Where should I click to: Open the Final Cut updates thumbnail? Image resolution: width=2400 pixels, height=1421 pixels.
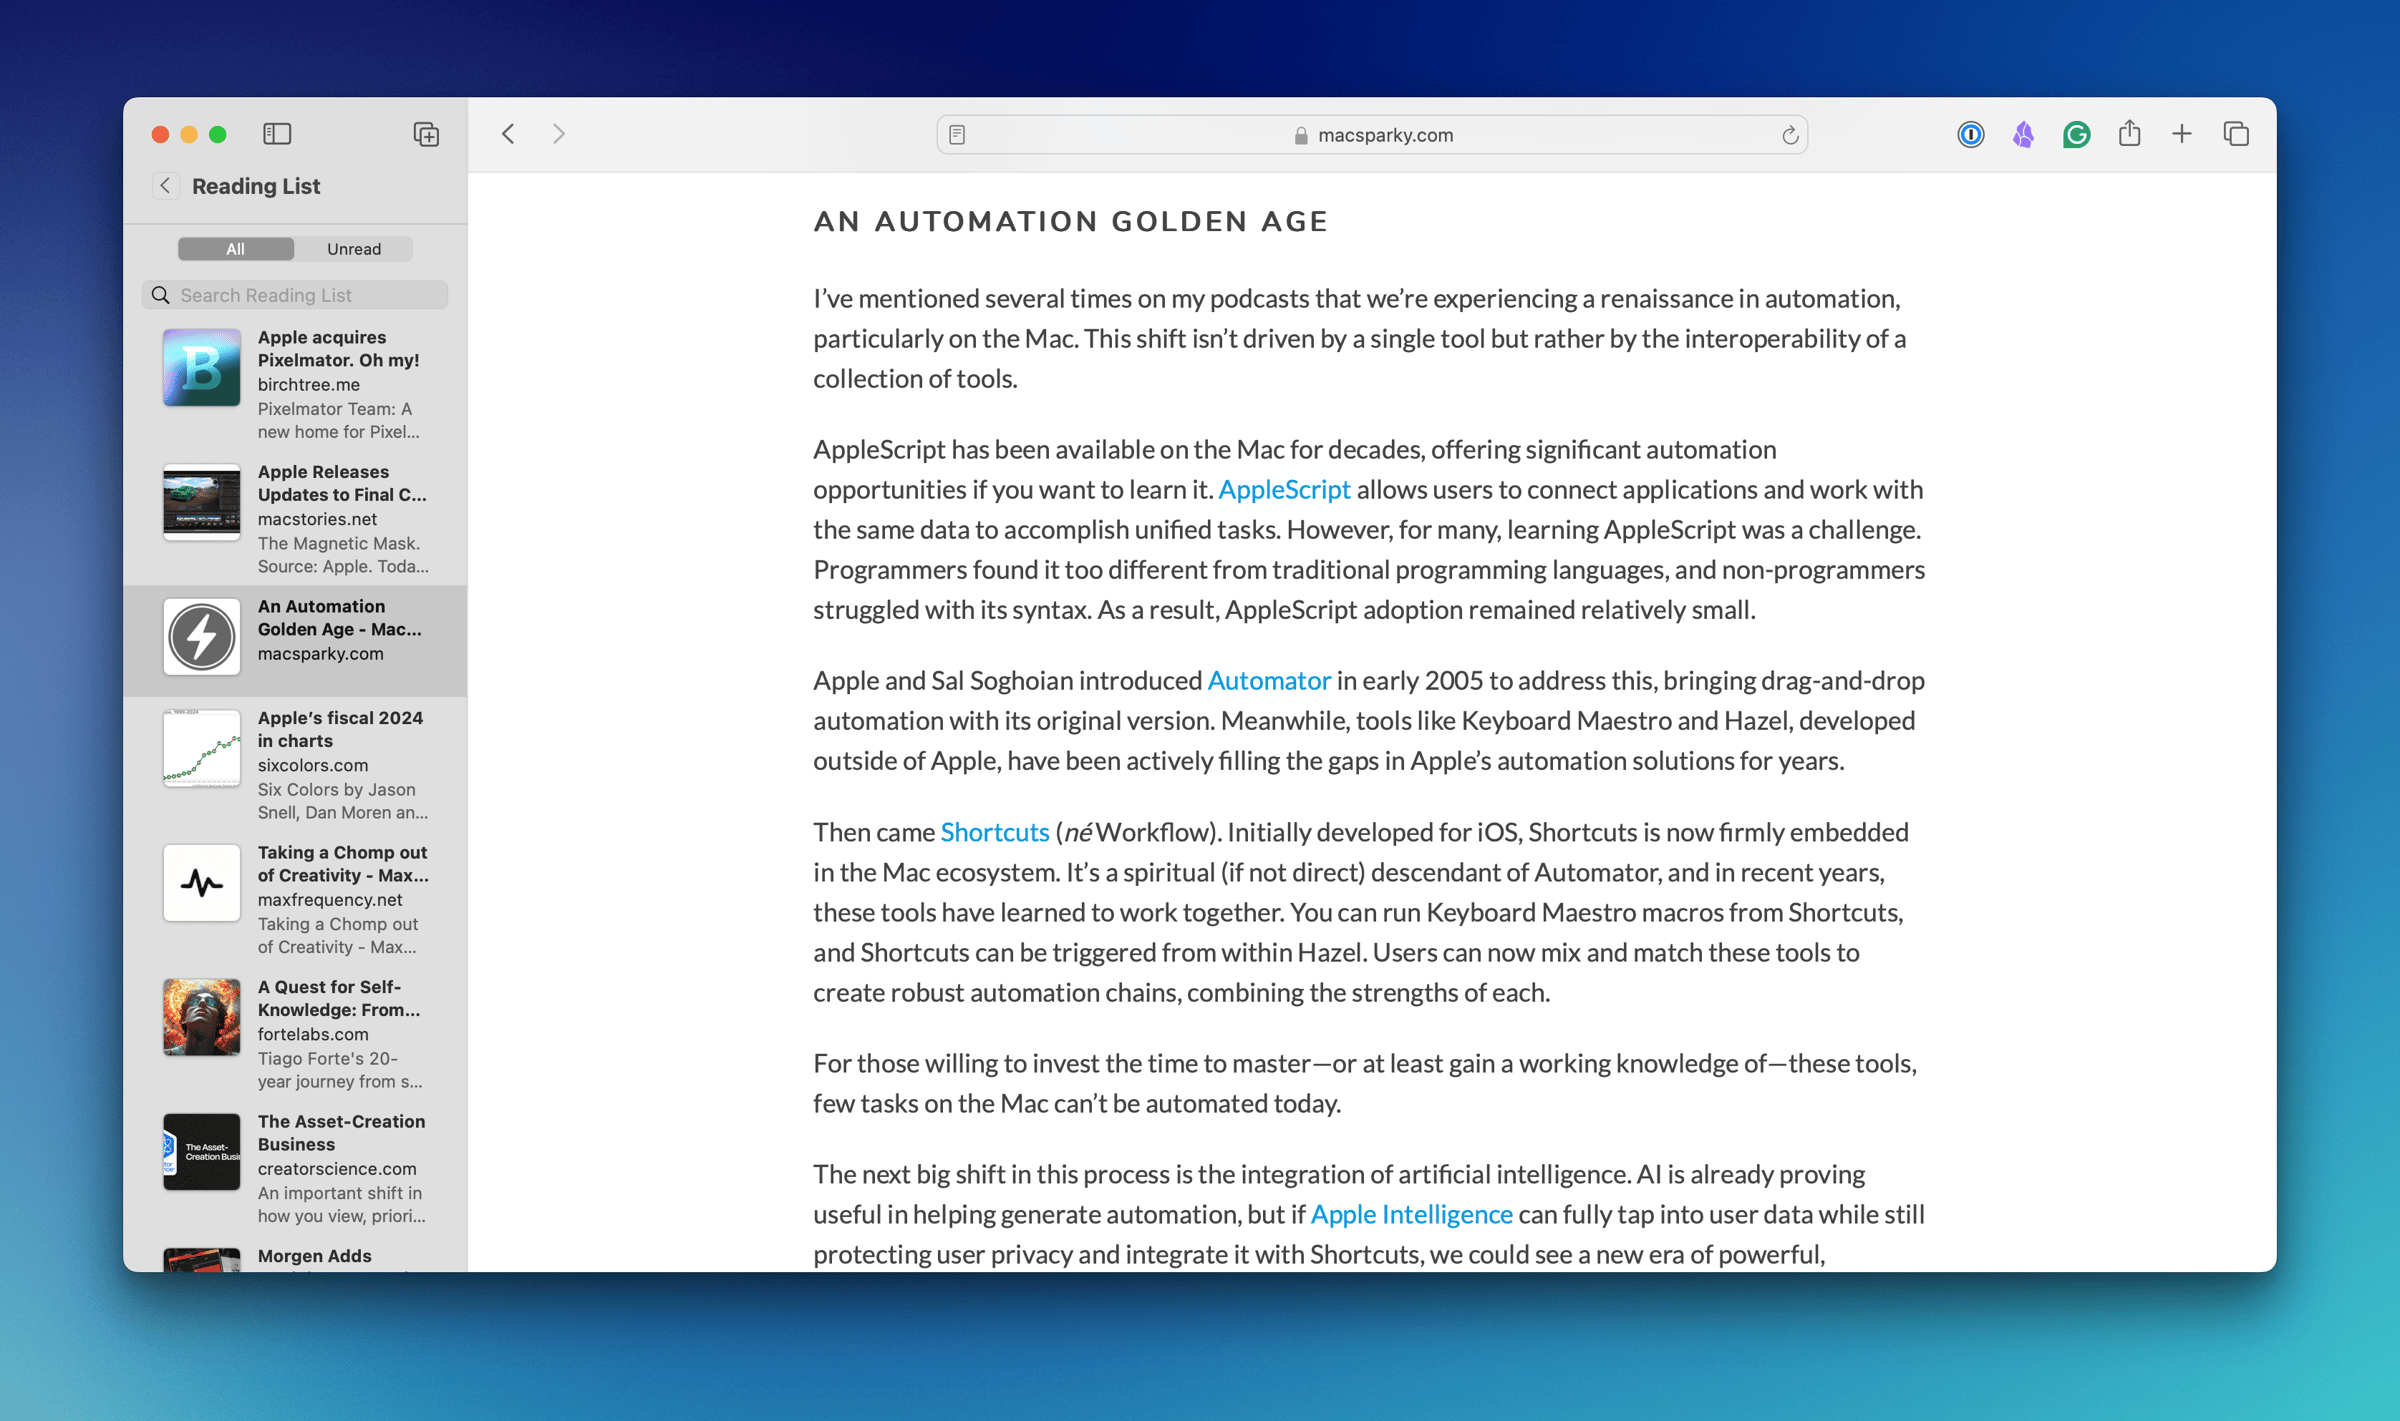[201, 502]
